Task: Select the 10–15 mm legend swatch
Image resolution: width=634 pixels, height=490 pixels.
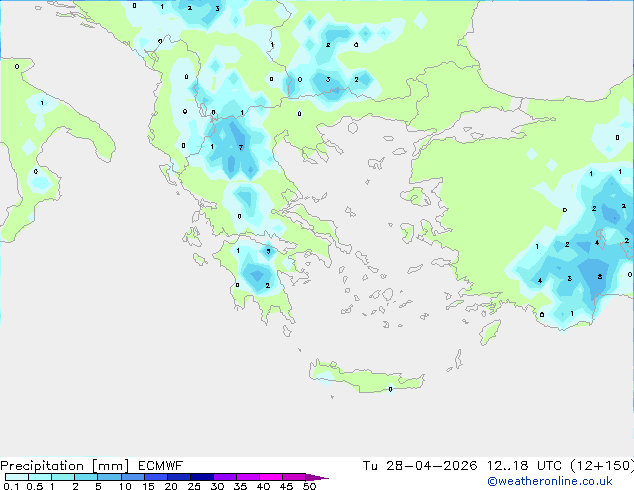Action: tap(132, 477)
